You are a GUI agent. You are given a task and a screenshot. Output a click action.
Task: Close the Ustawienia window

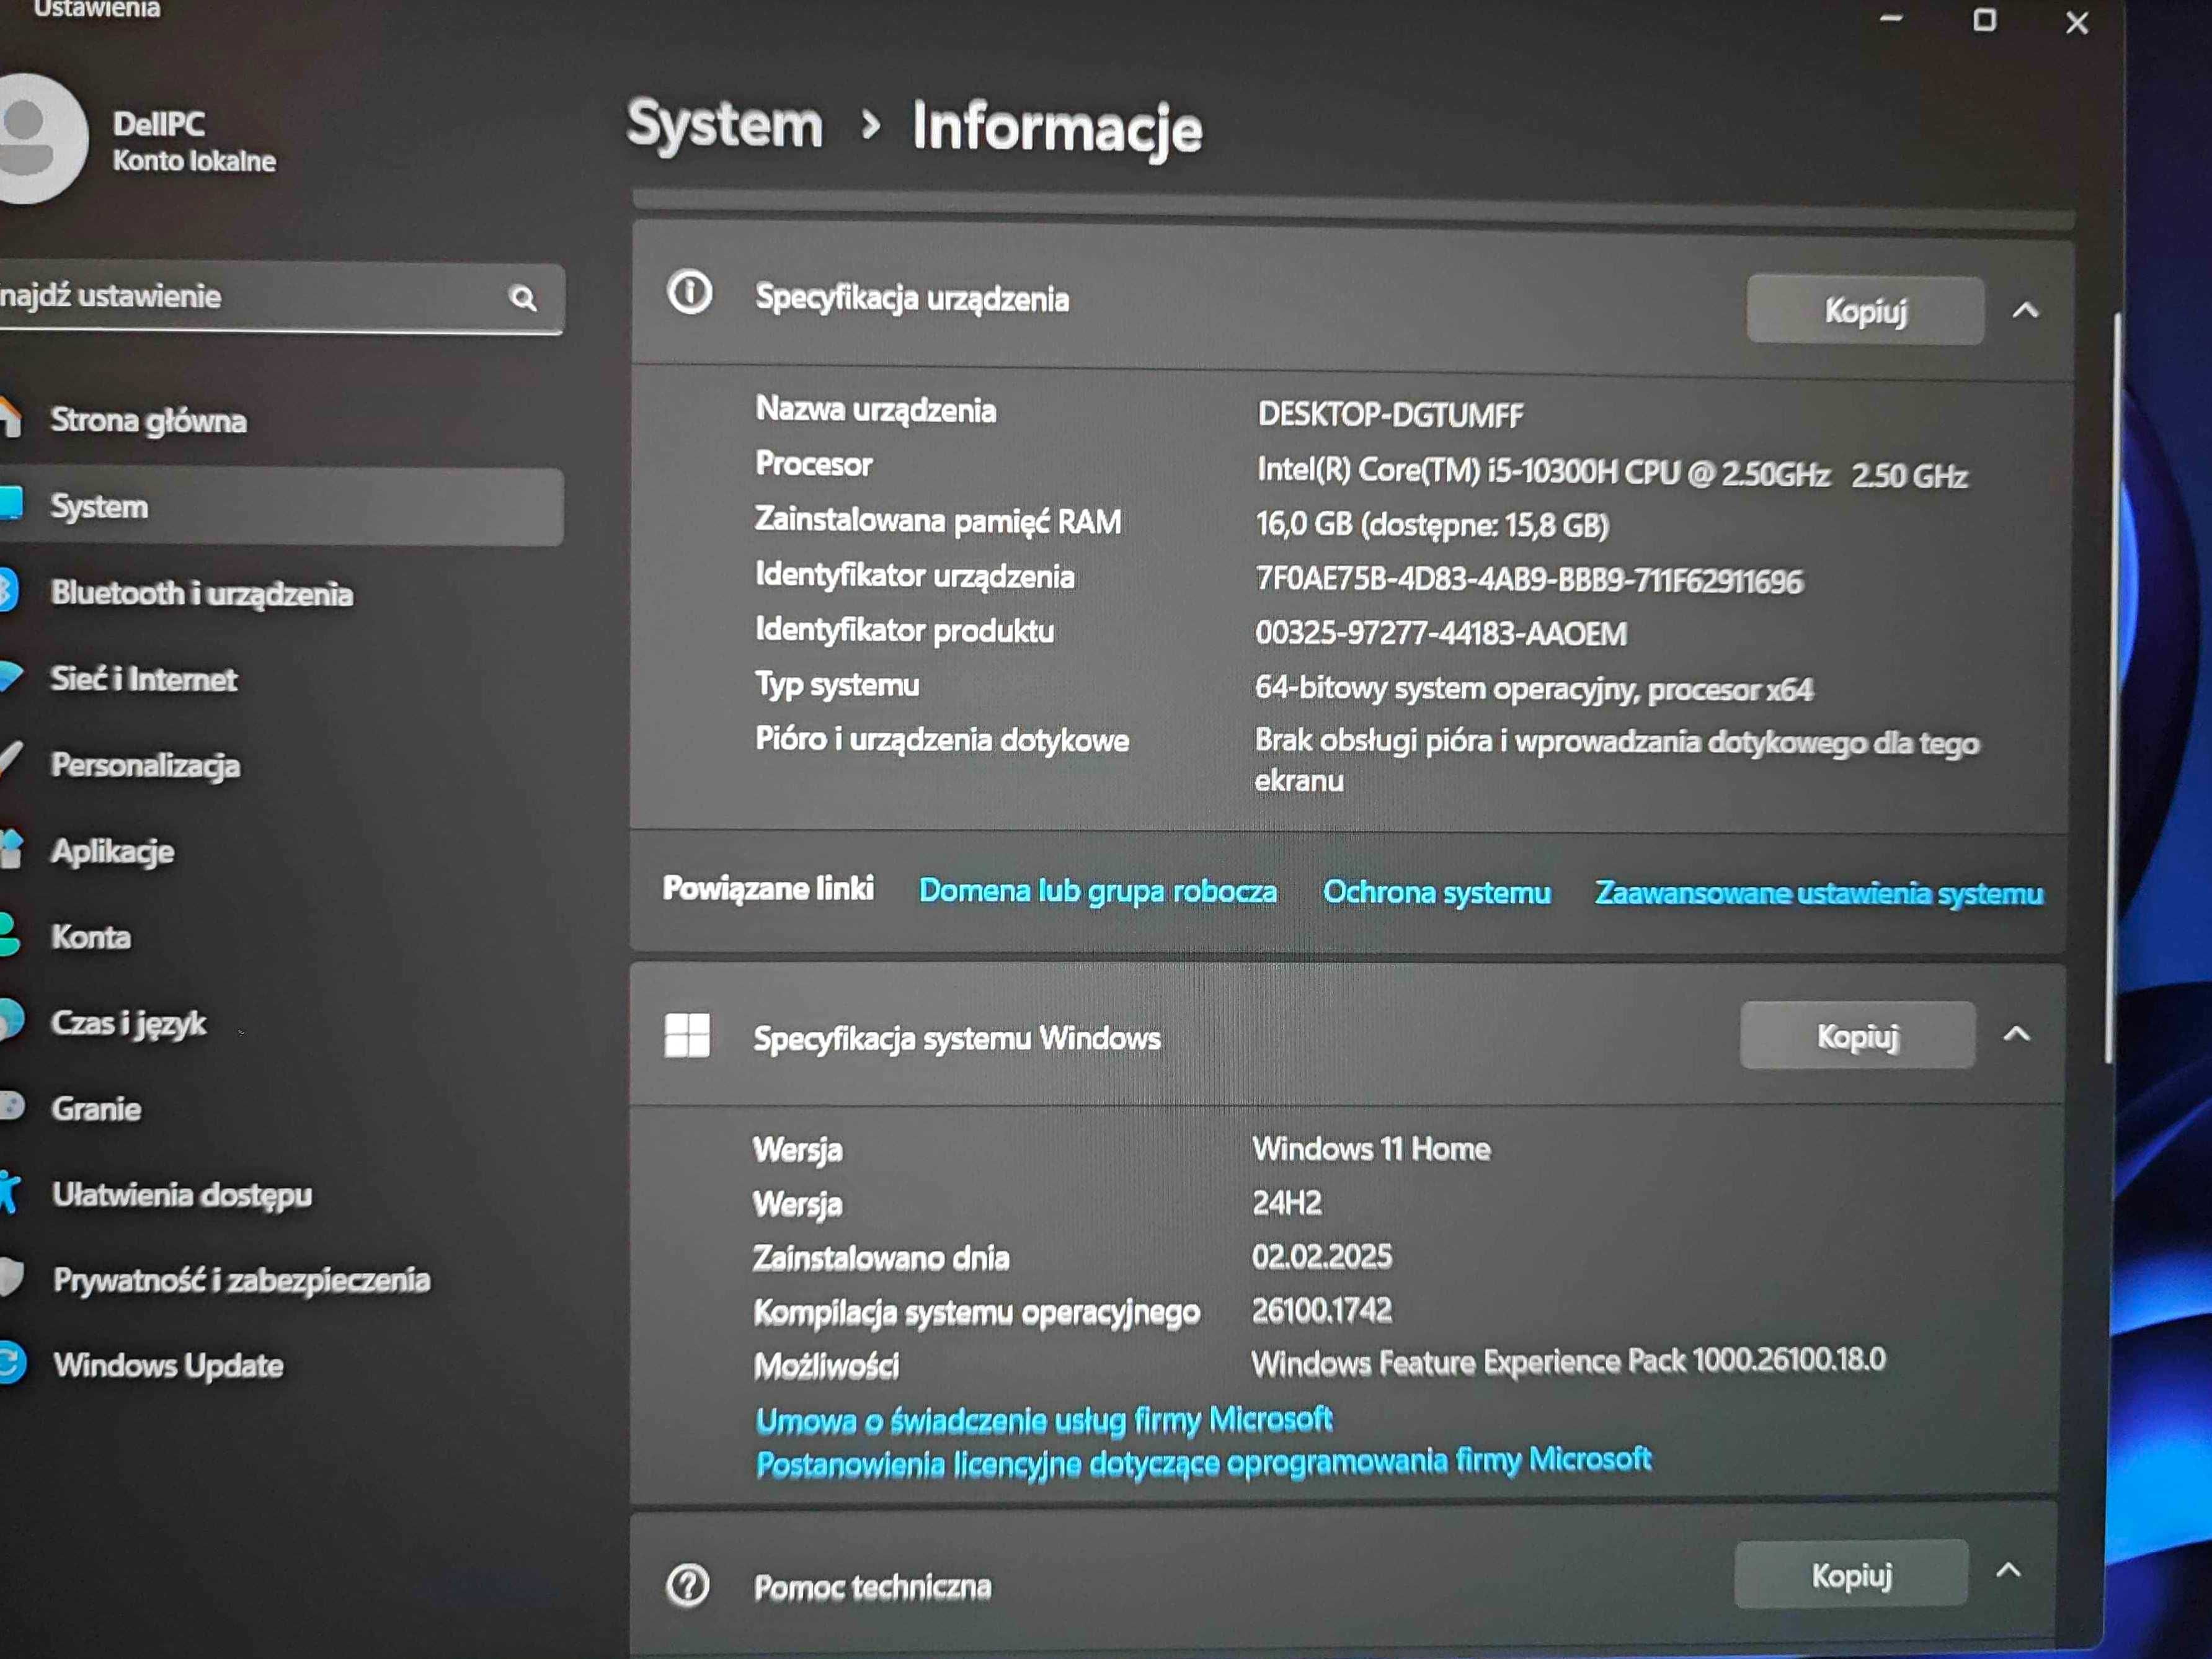click(x=2077, y=22)
